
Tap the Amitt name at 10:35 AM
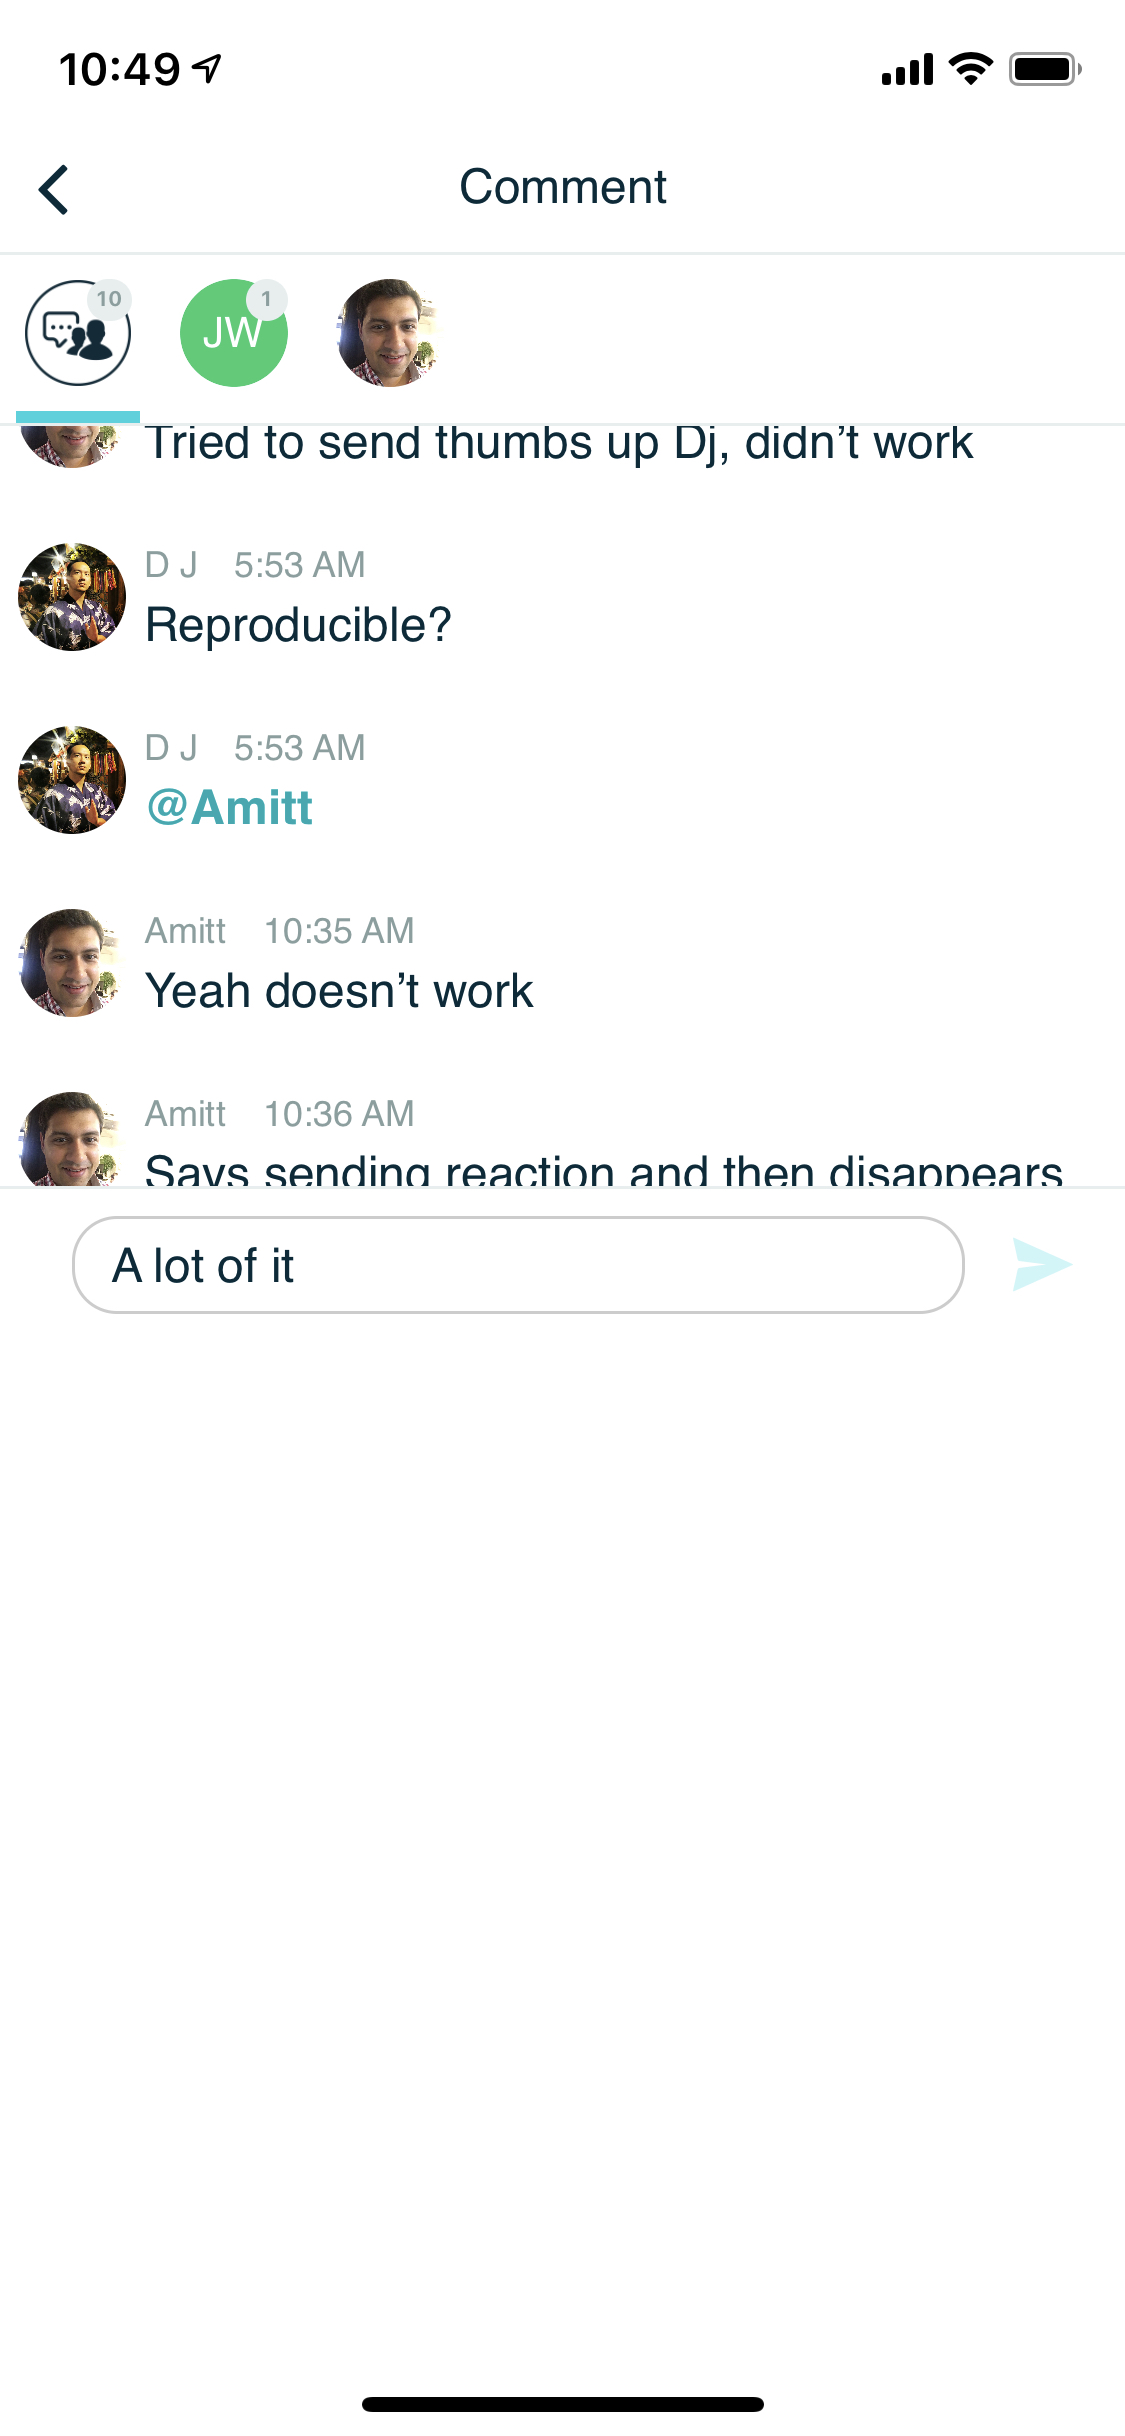pos(186,931)
